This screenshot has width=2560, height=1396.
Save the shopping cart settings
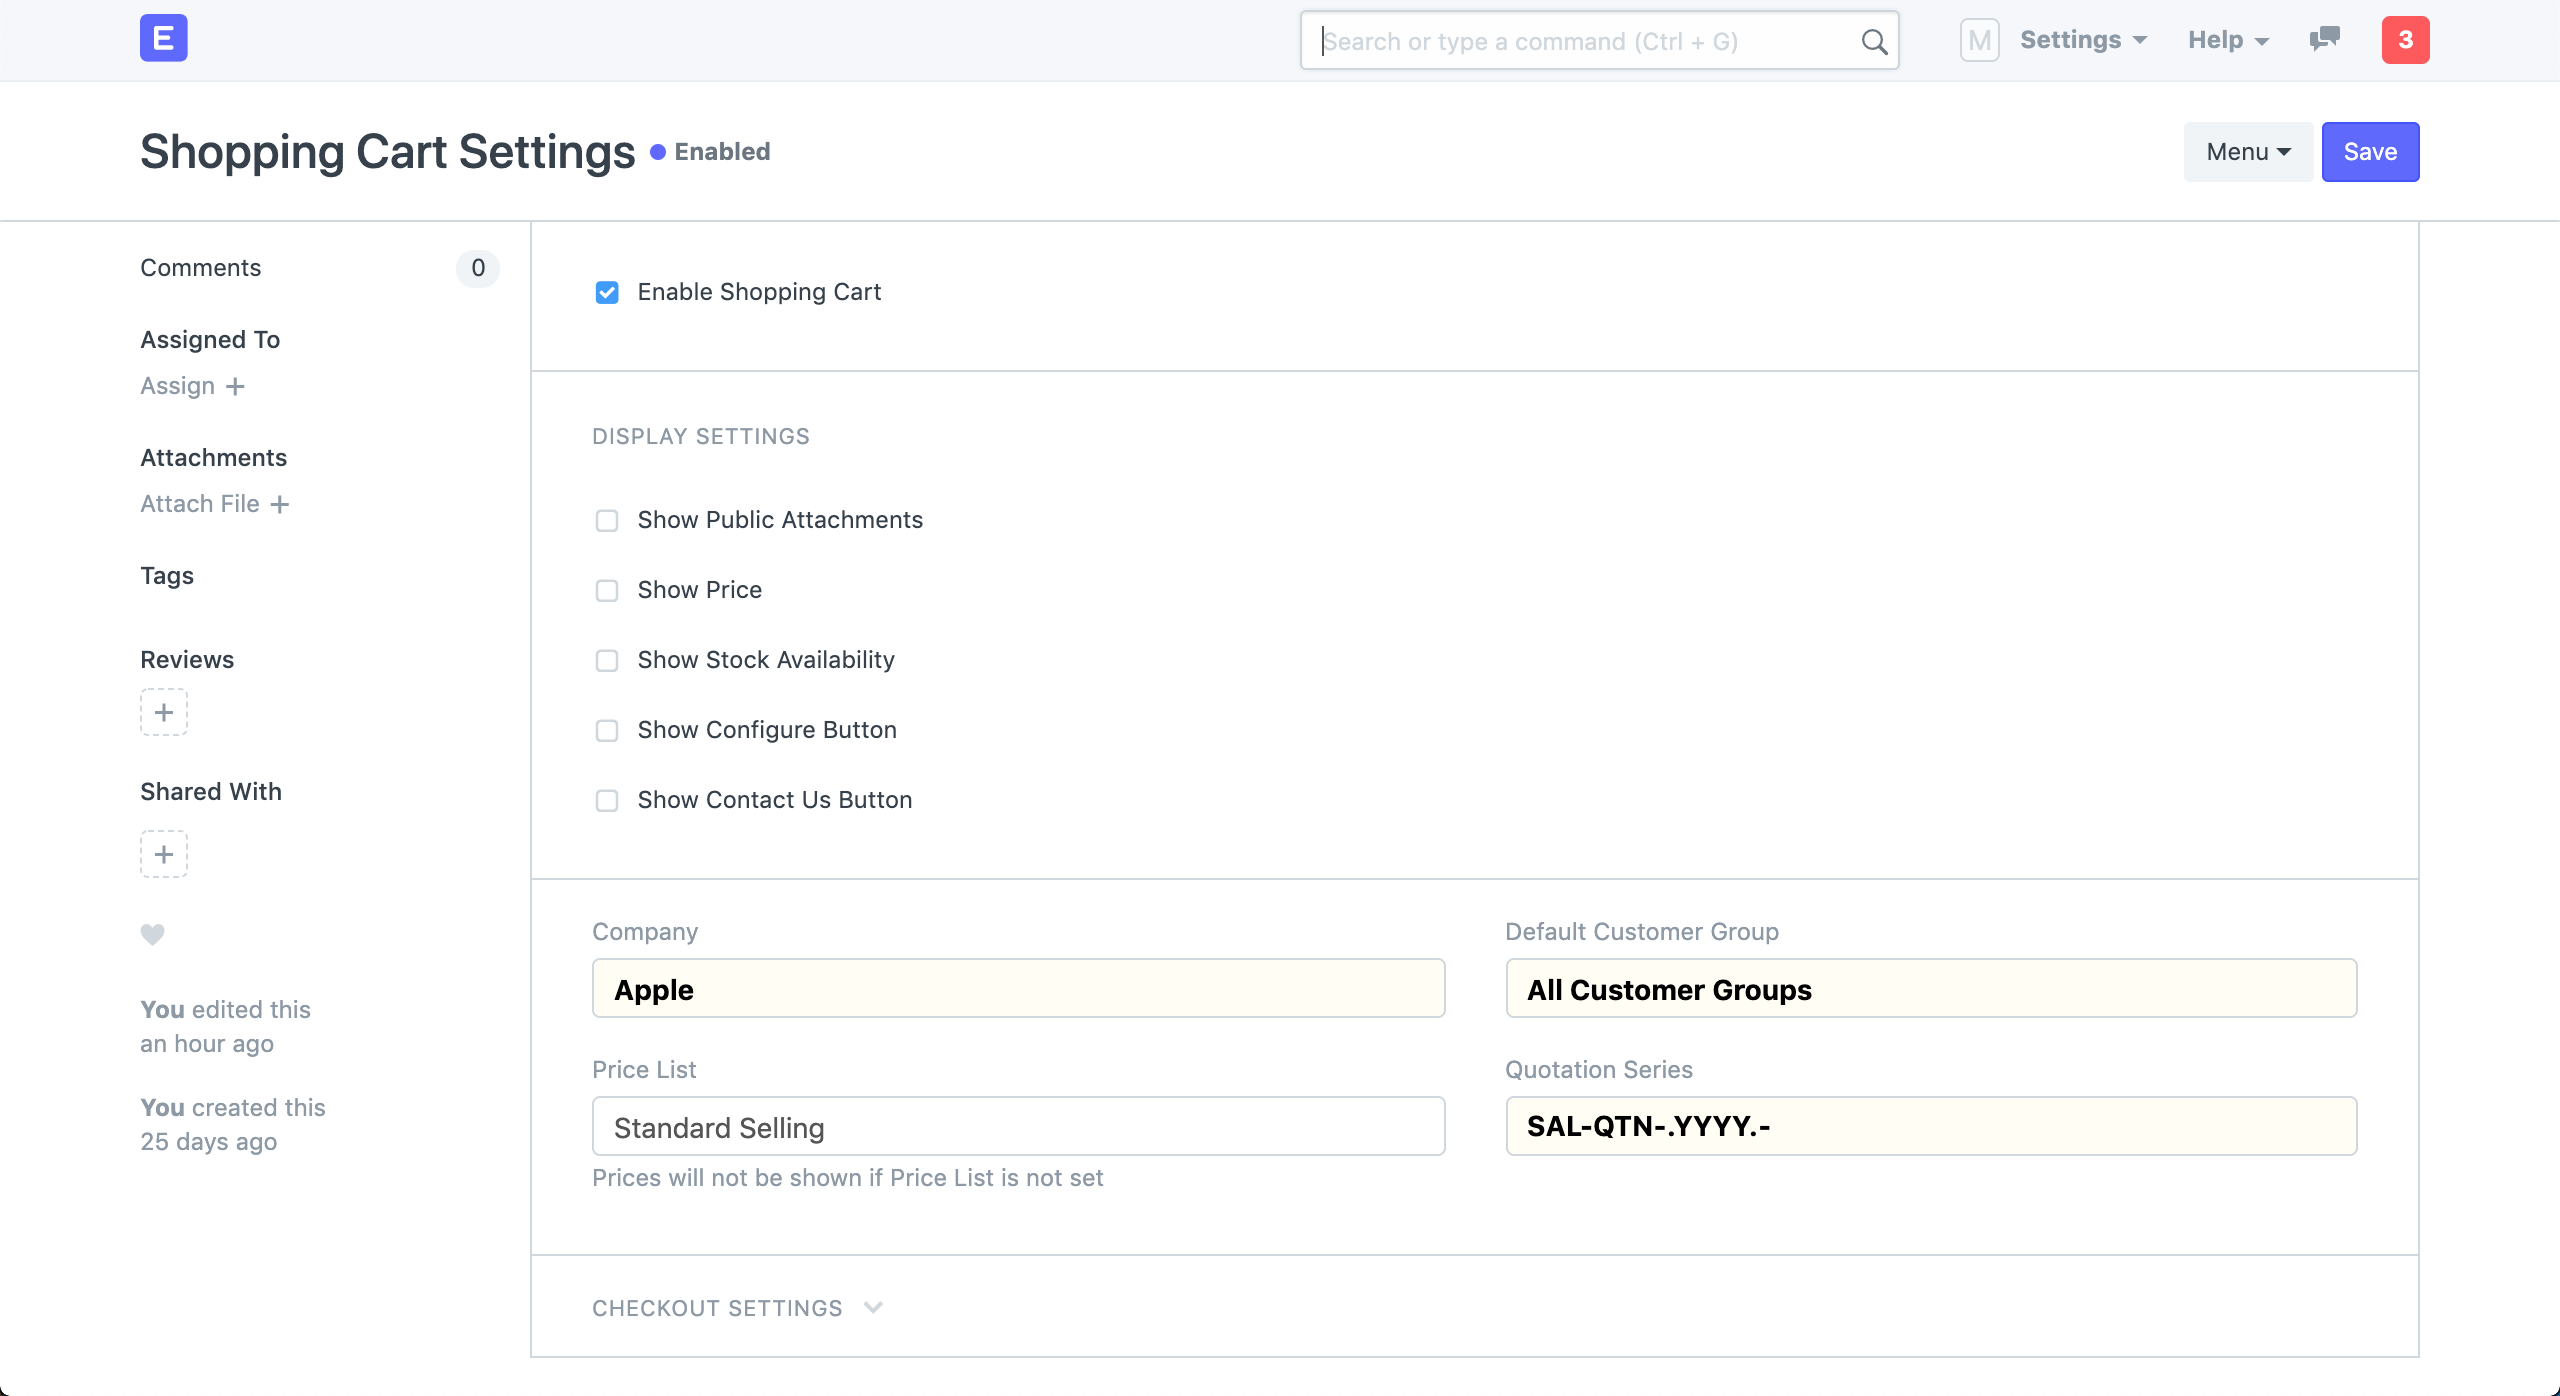2369,152
